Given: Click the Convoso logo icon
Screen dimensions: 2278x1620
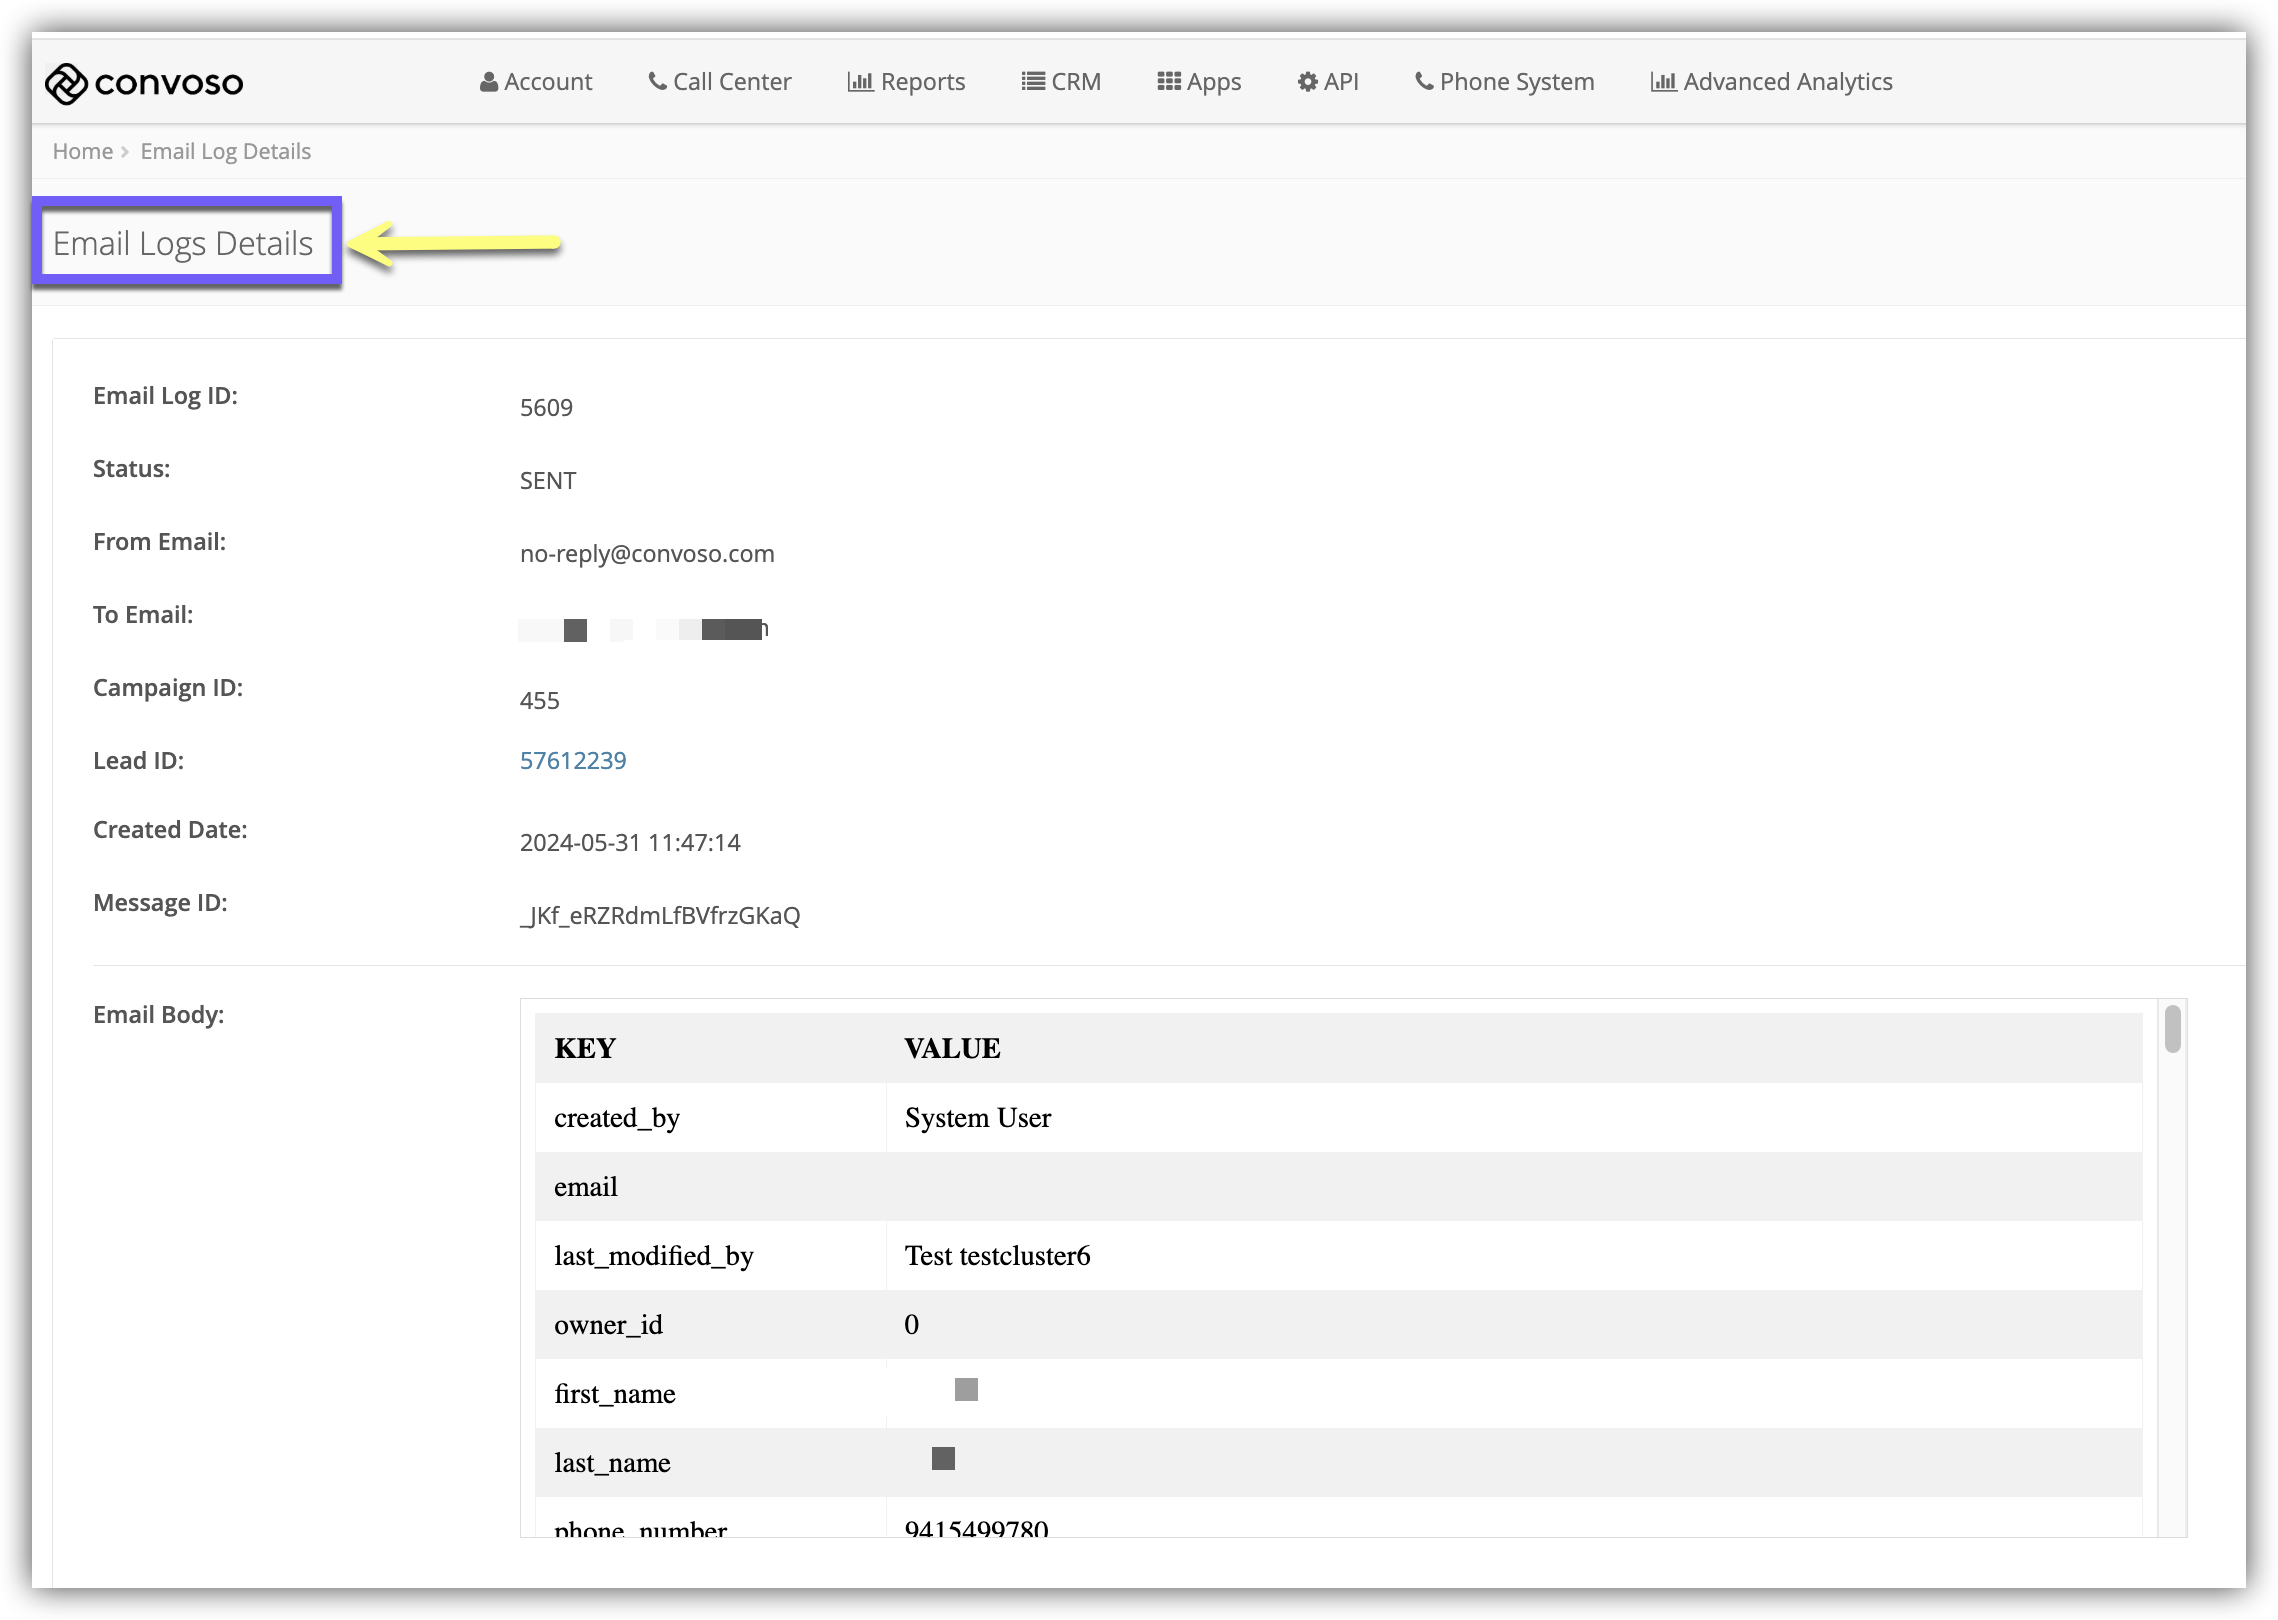Looking at the screenshot, I should (x=66, y=83).
